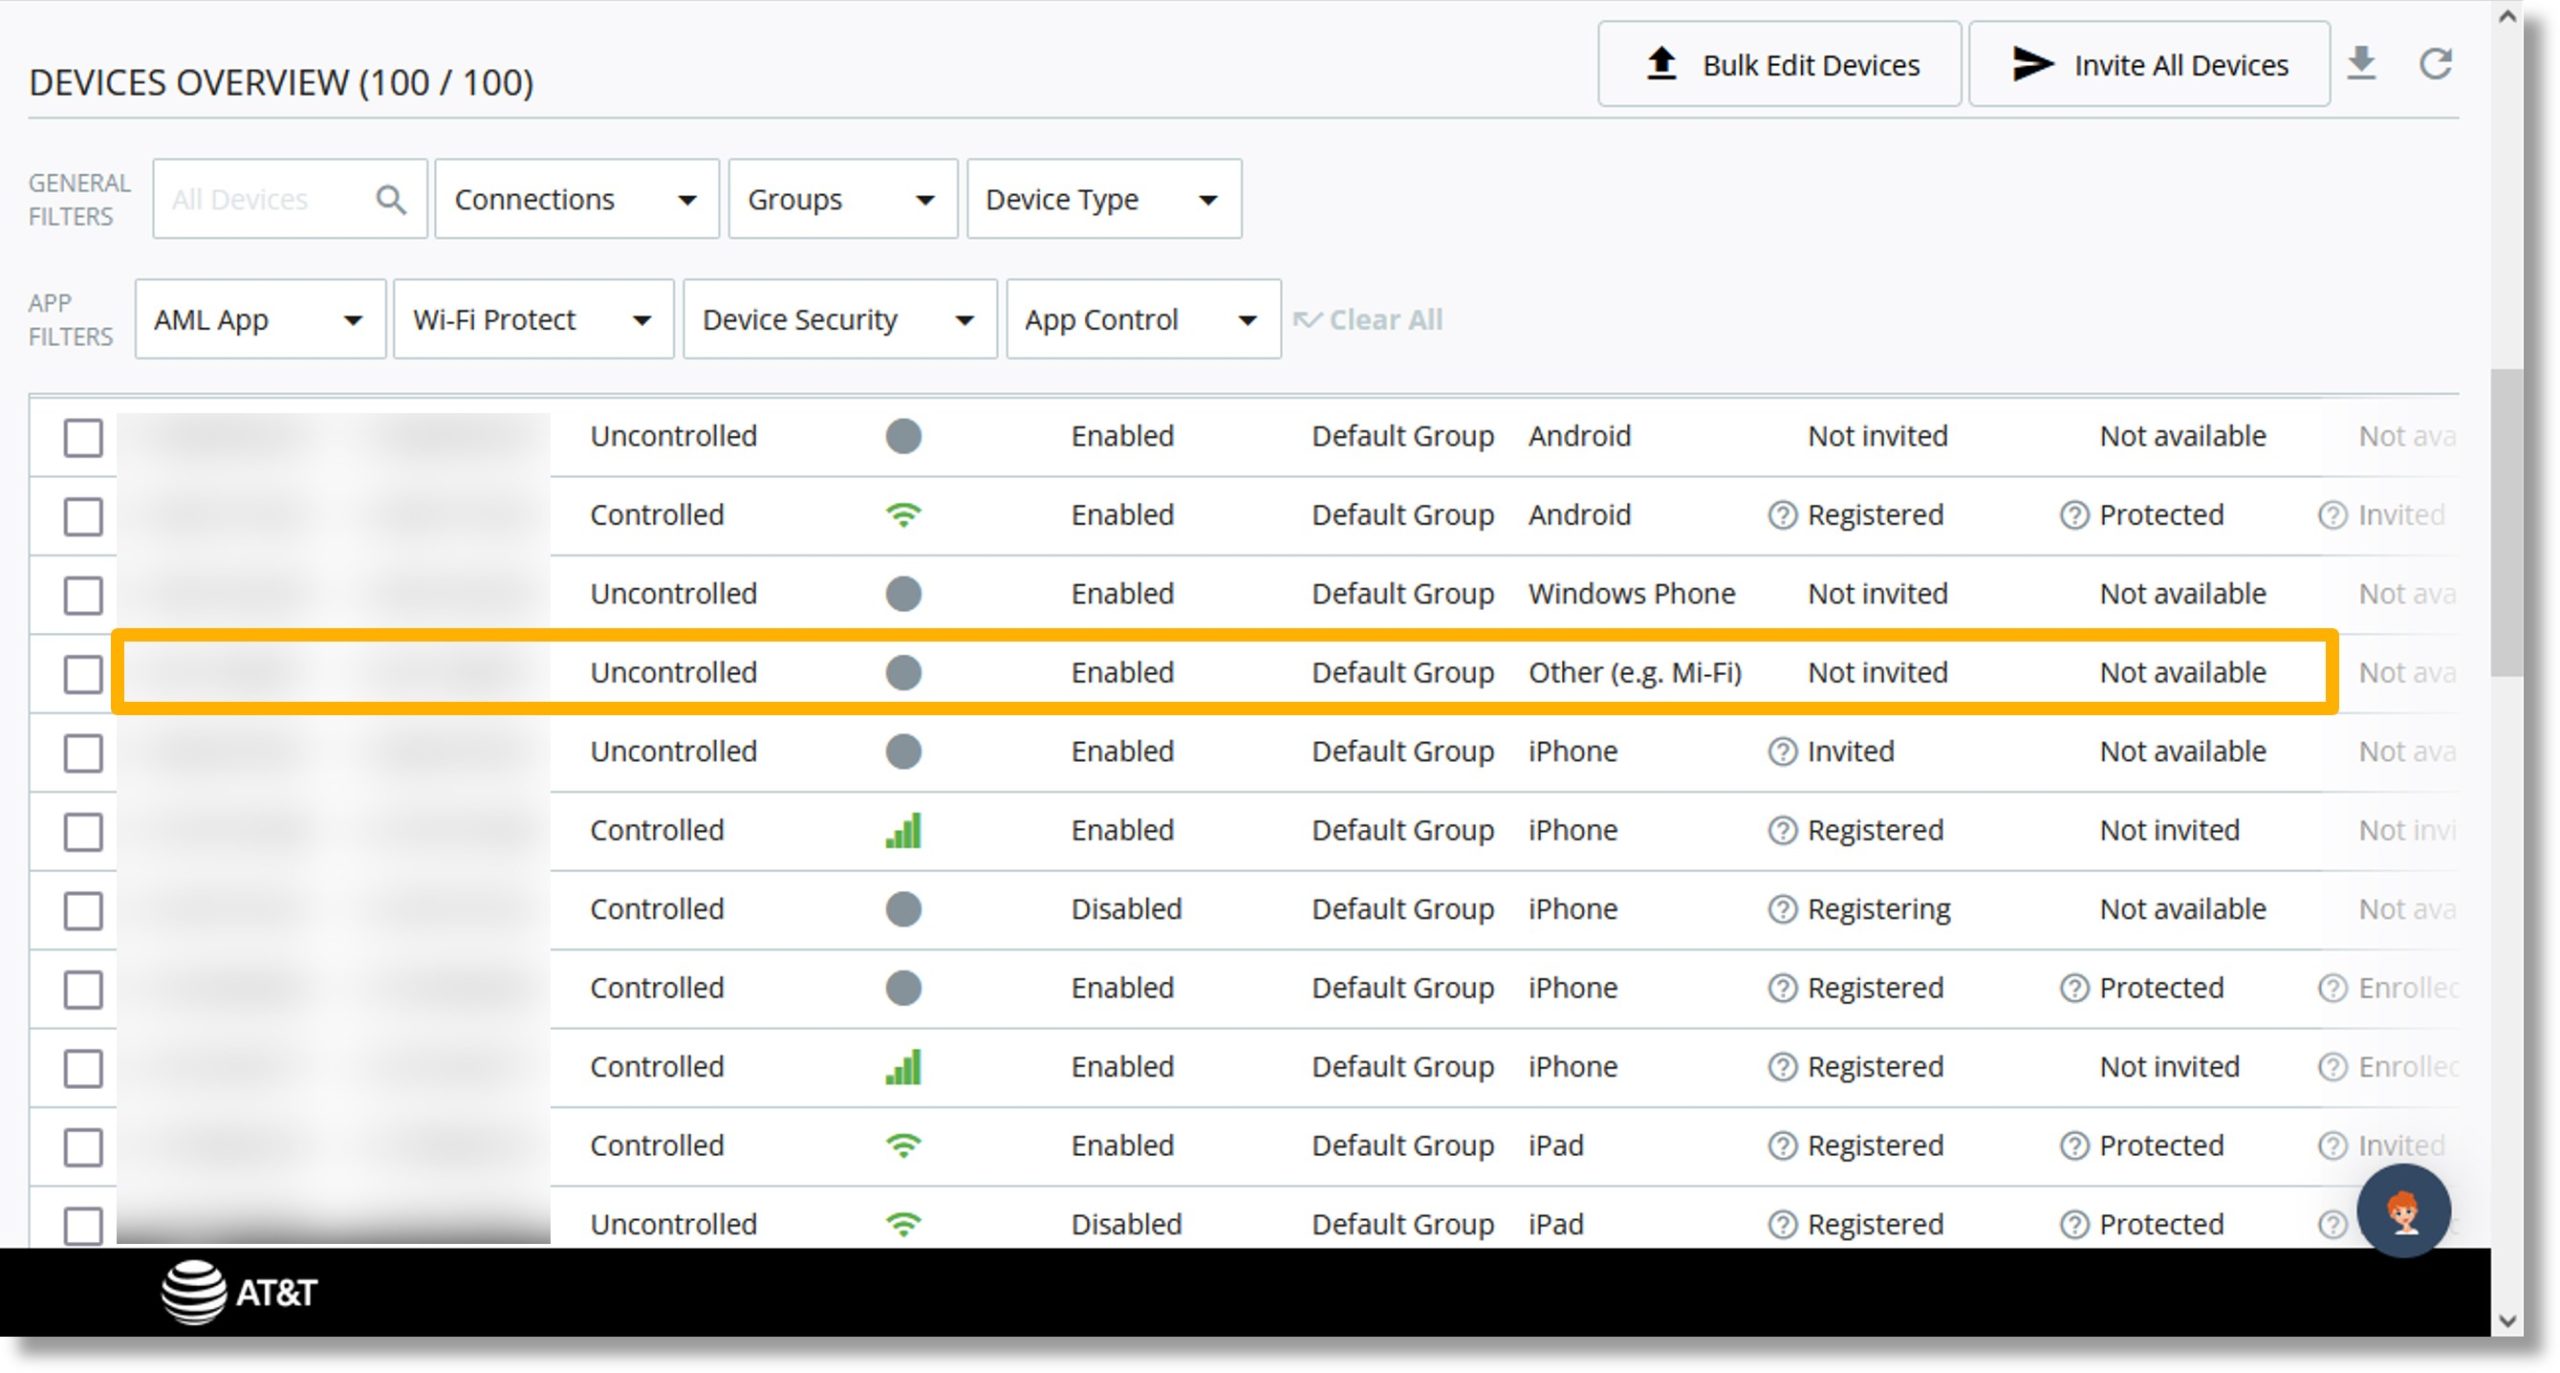Open the Connections filter dropdown
The height and width of the screenshot is (1373, 2560).
coord(577,199)
